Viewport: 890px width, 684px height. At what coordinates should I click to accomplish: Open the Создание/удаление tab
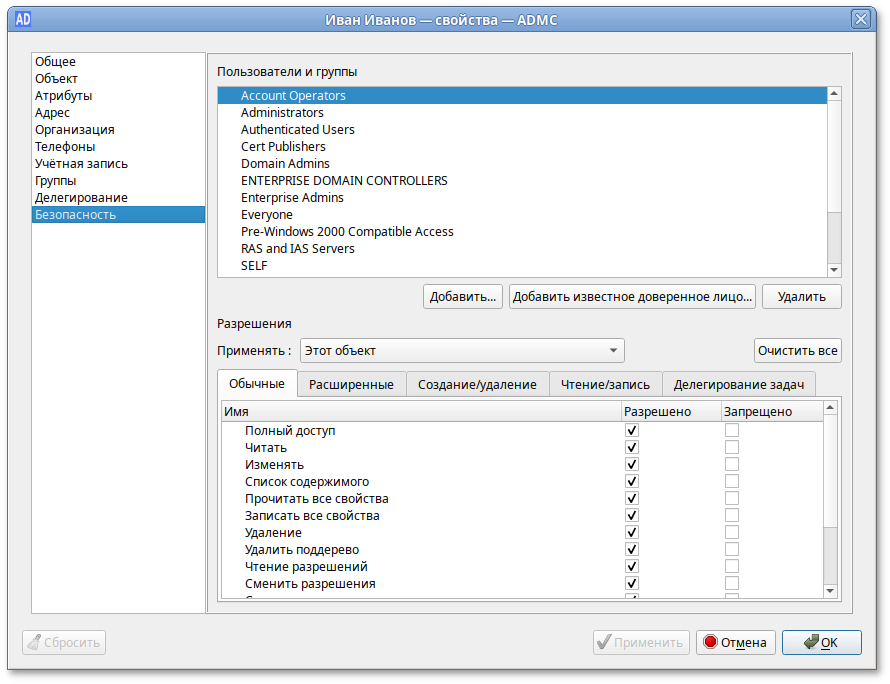477,385
